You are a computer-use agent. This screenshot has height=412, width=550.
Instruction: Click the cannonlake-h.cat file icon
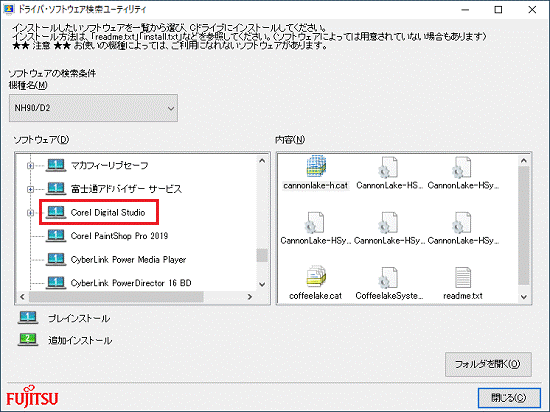click(316, 167)
